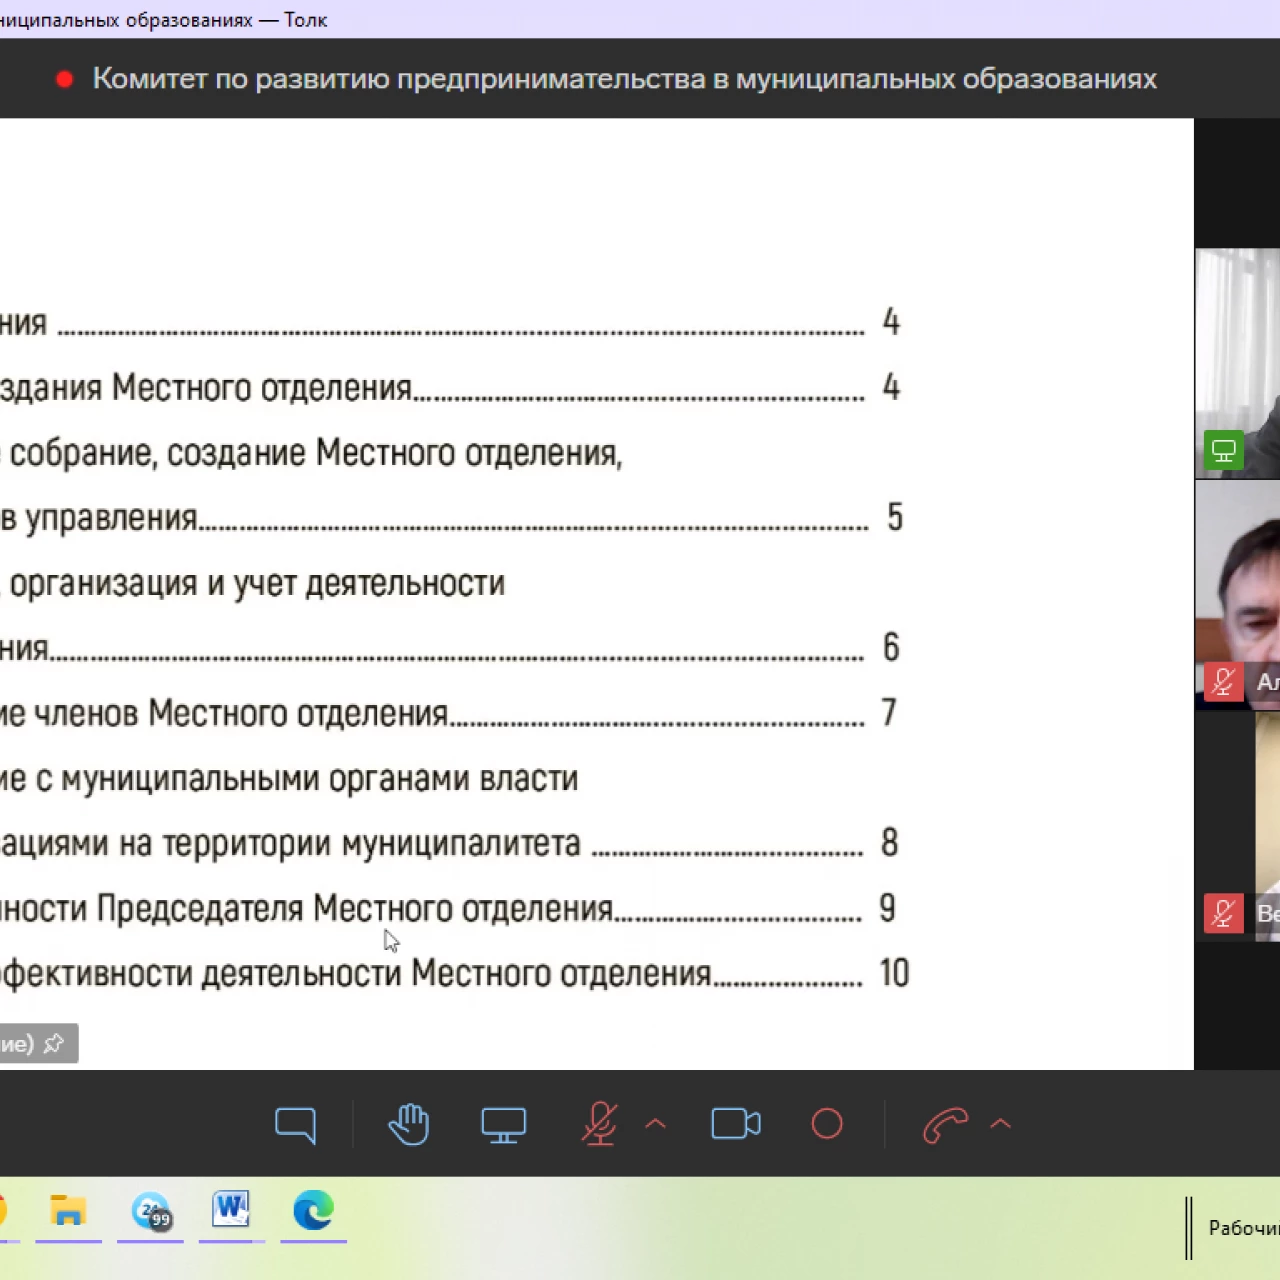Click muted mic badge on participant 'Ве'
The height and width of the screenshot is (1280, 1280).
[1223, 913]
